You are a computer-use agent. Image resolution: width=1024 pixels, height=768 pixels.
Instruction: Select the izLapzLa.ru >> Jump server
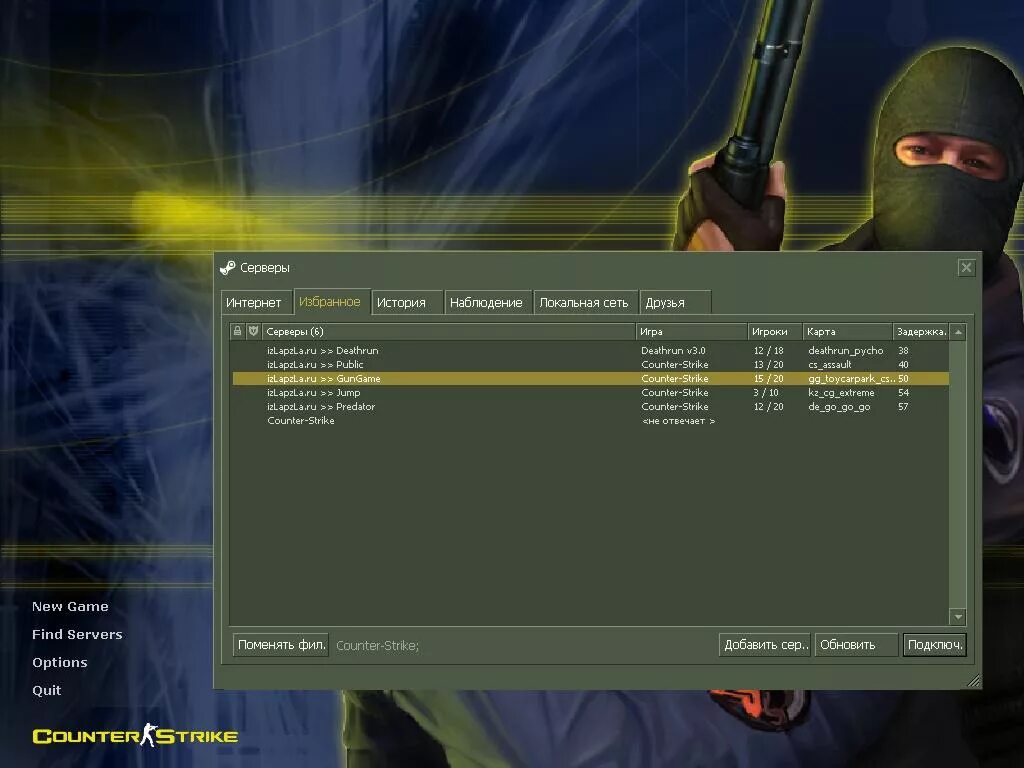[x=590, y=392]
